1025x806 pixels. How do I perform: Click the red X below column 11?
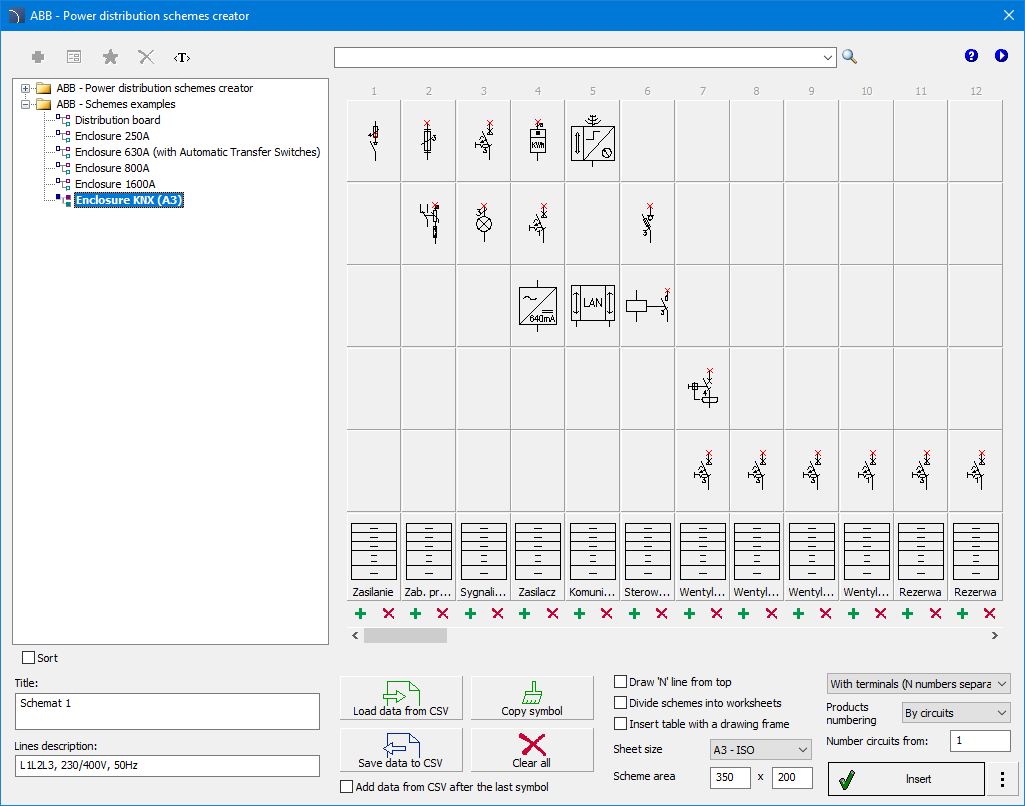(x=935, y=613)
